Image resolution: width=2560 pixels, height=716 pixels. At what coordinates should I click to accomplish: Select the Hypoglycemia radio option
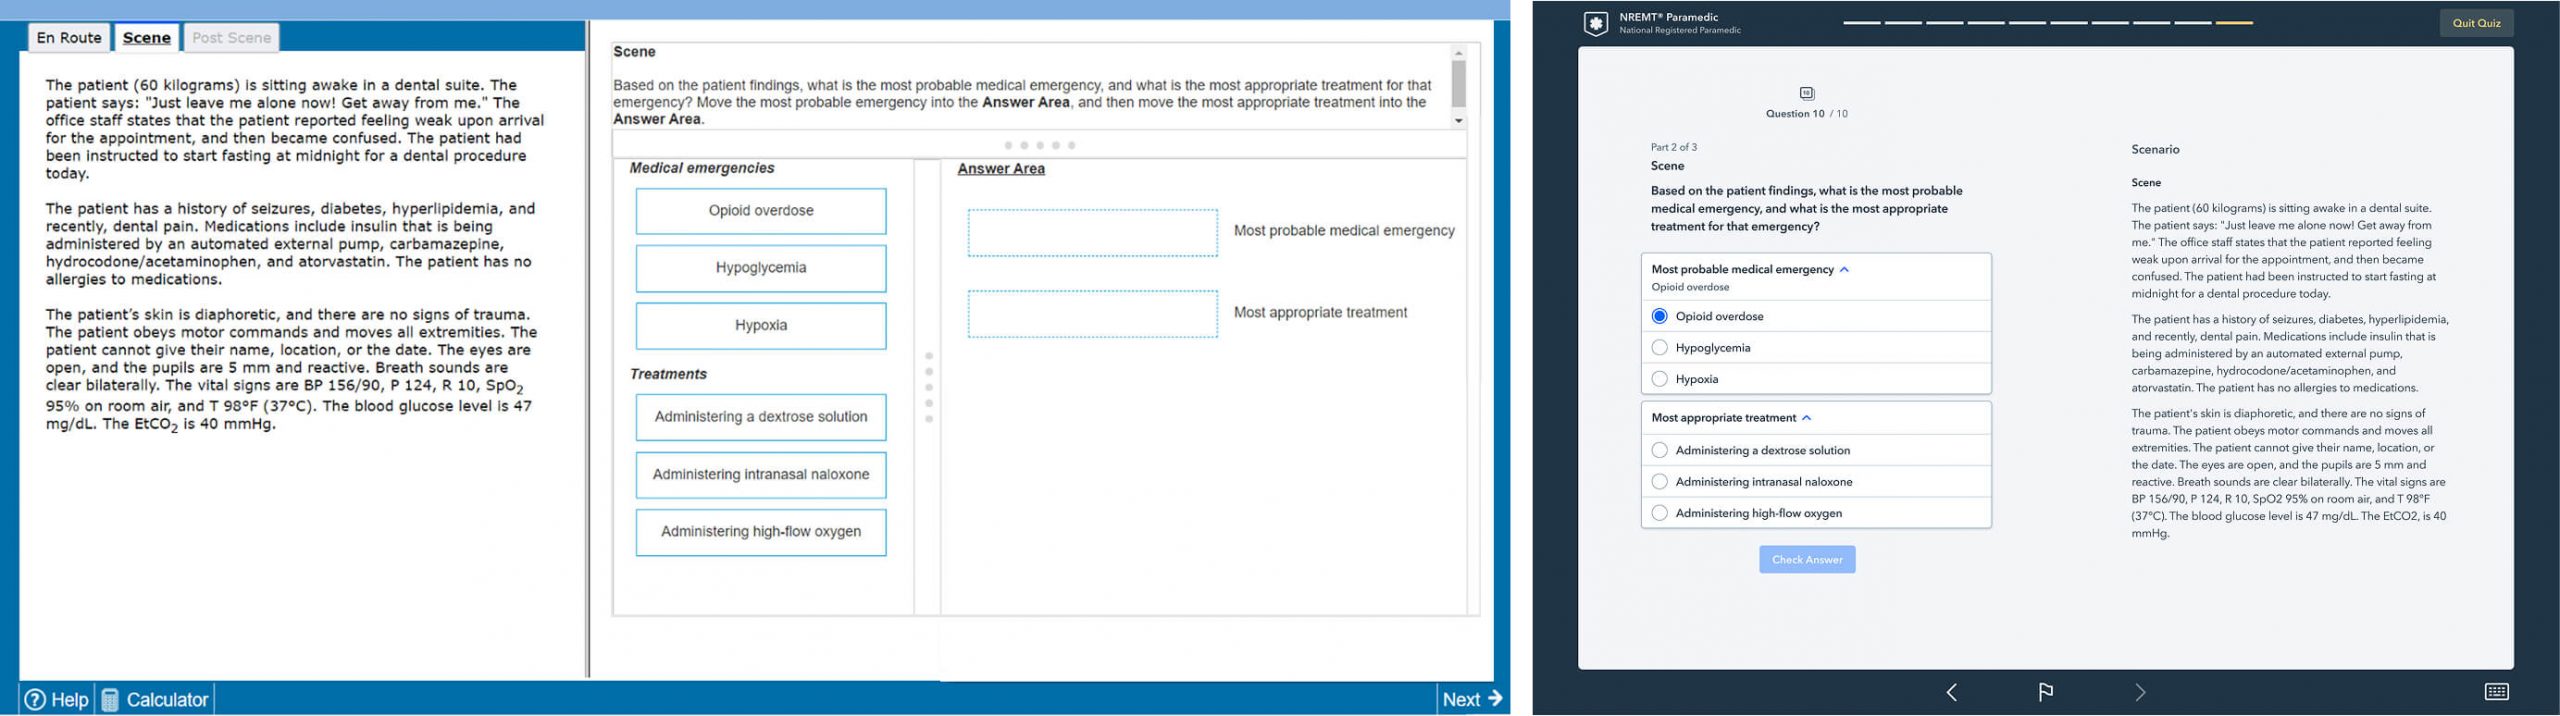click(1660, 348)
